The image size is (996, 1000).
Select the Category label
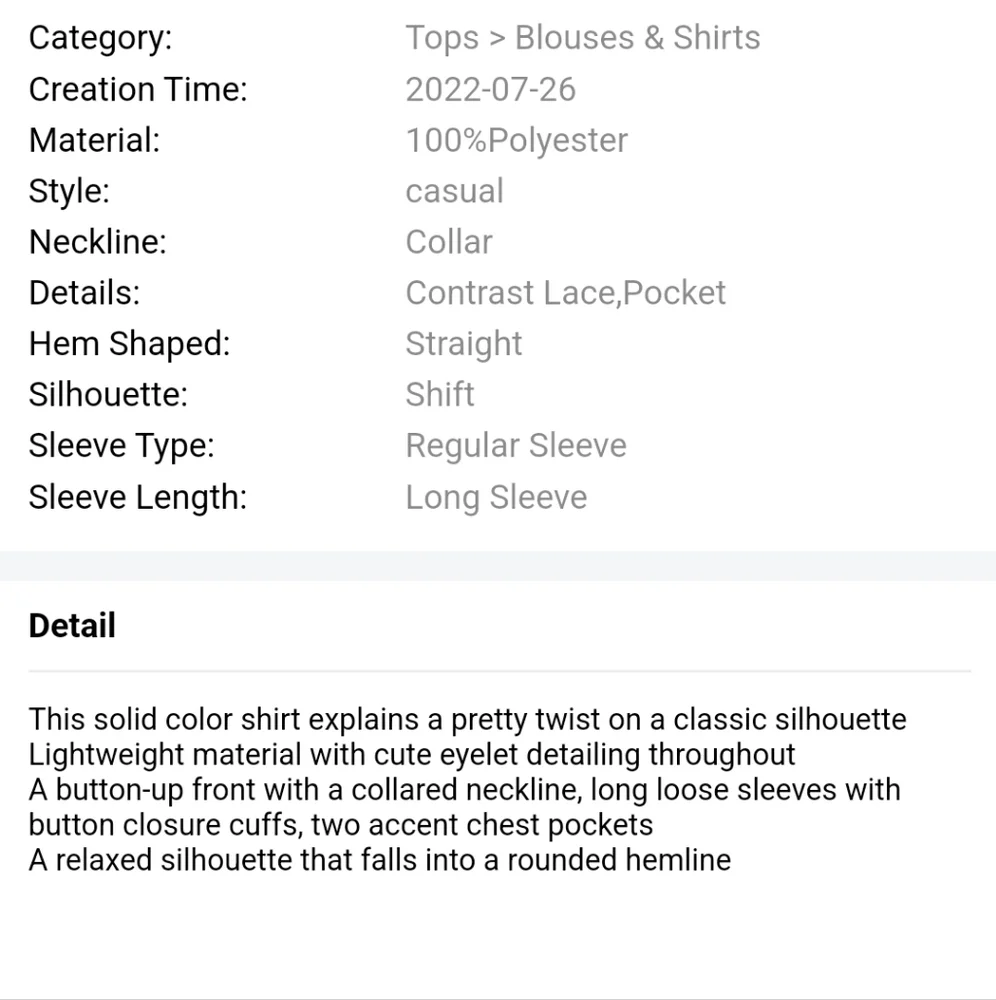(100, 38)
